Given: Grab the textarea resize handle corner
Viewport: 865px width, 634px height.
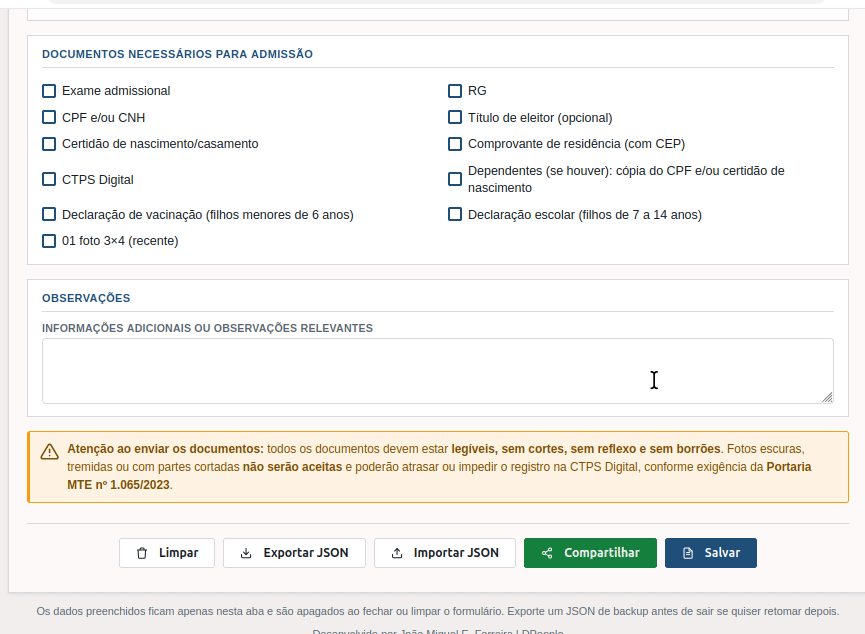Looking at the screenshot, I should 827,397.
